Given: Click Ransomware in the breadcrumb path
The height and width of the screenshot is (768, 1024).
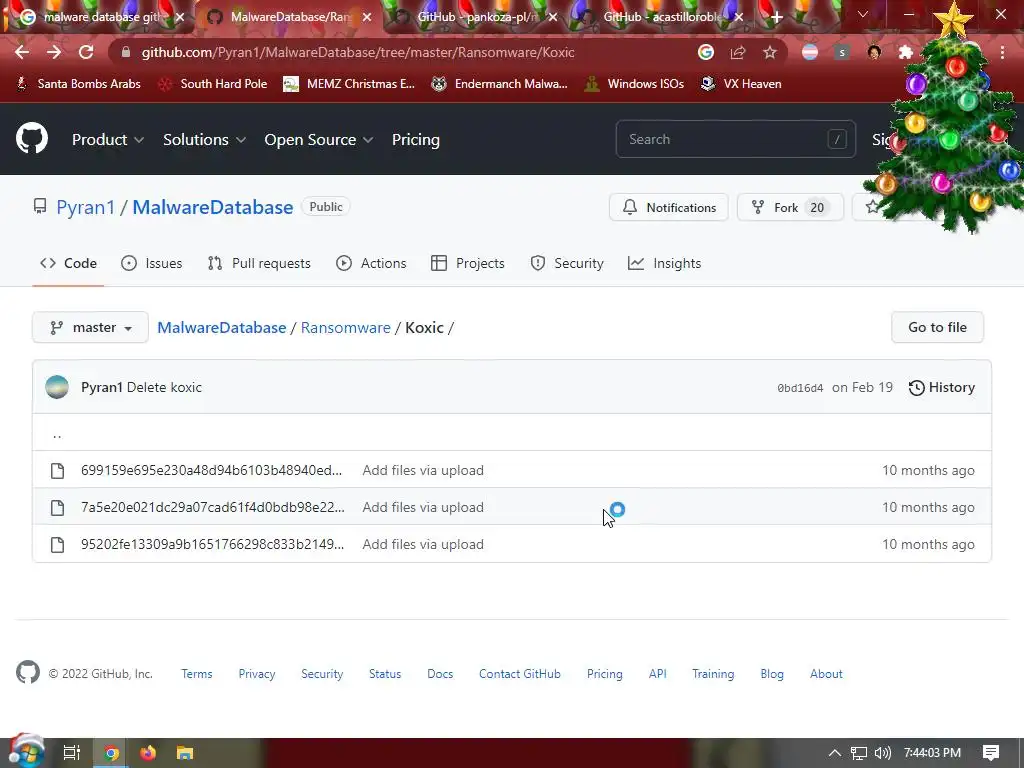Looking at the screenshot, I should pos(345,327).
